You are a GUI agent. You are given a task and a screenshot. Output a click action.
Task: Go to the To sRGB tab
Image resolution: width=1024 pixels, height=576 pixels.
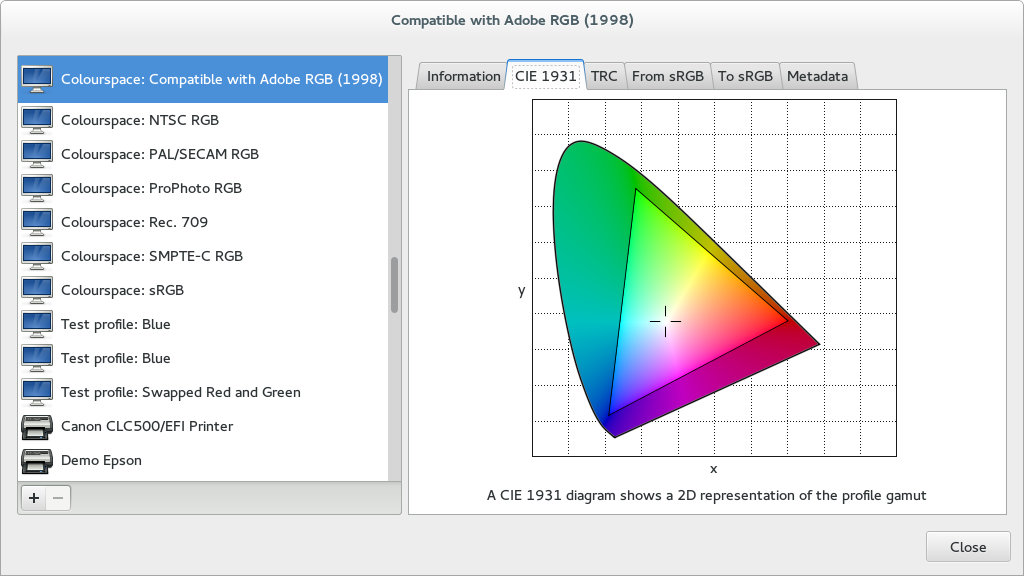click(x=745, y=76)
